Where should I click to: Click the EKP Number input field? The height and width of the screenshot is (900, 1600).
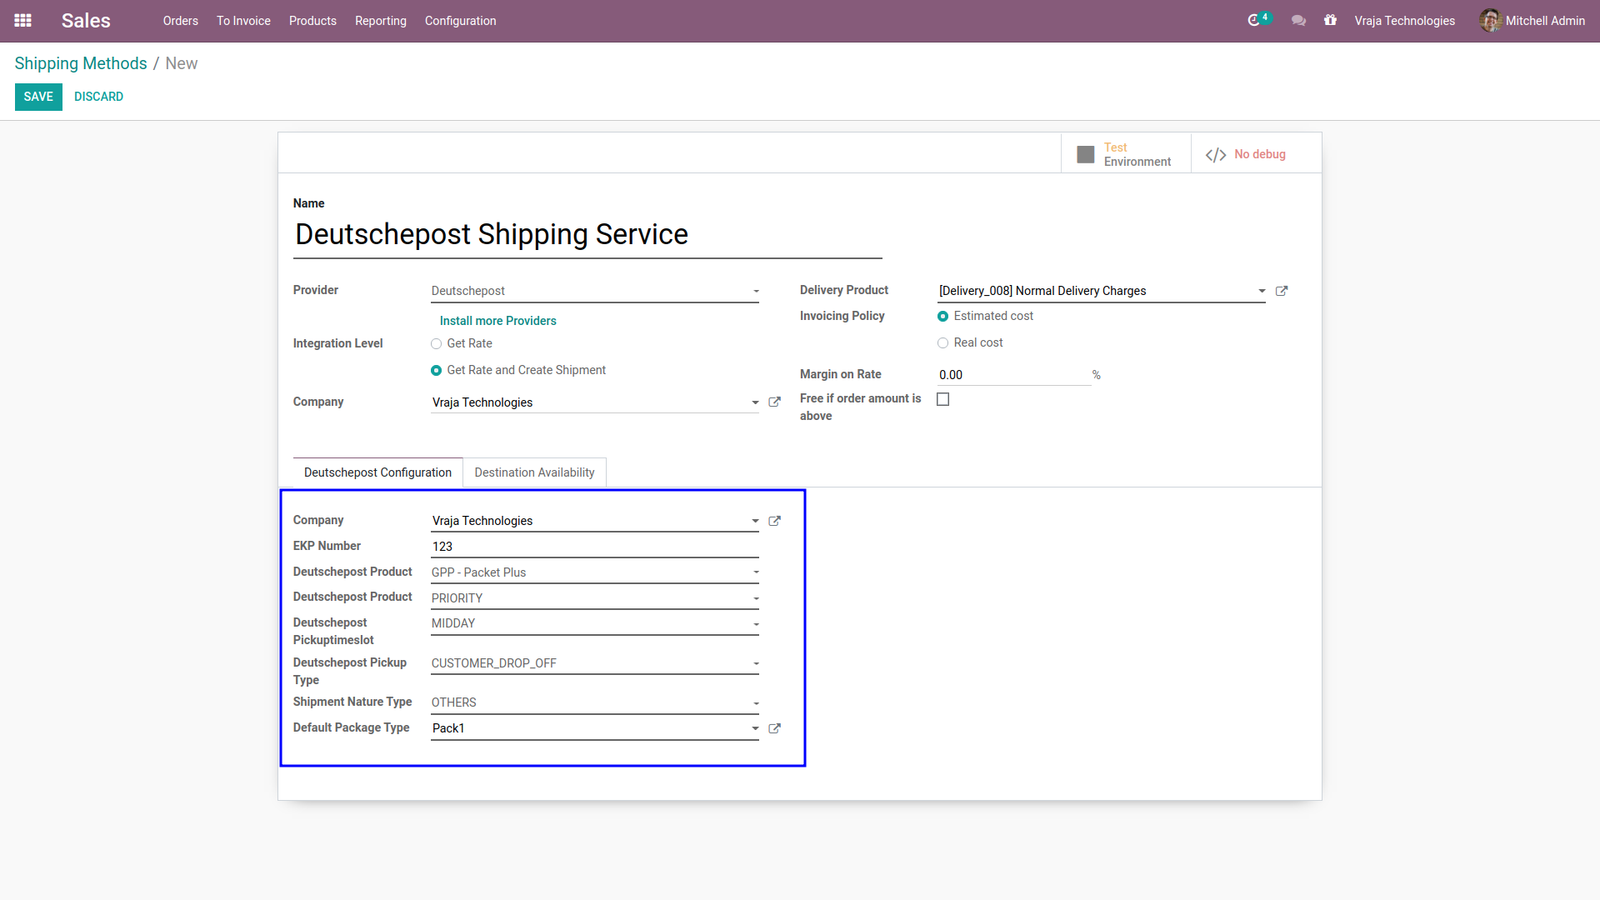[x=595, y=547]
